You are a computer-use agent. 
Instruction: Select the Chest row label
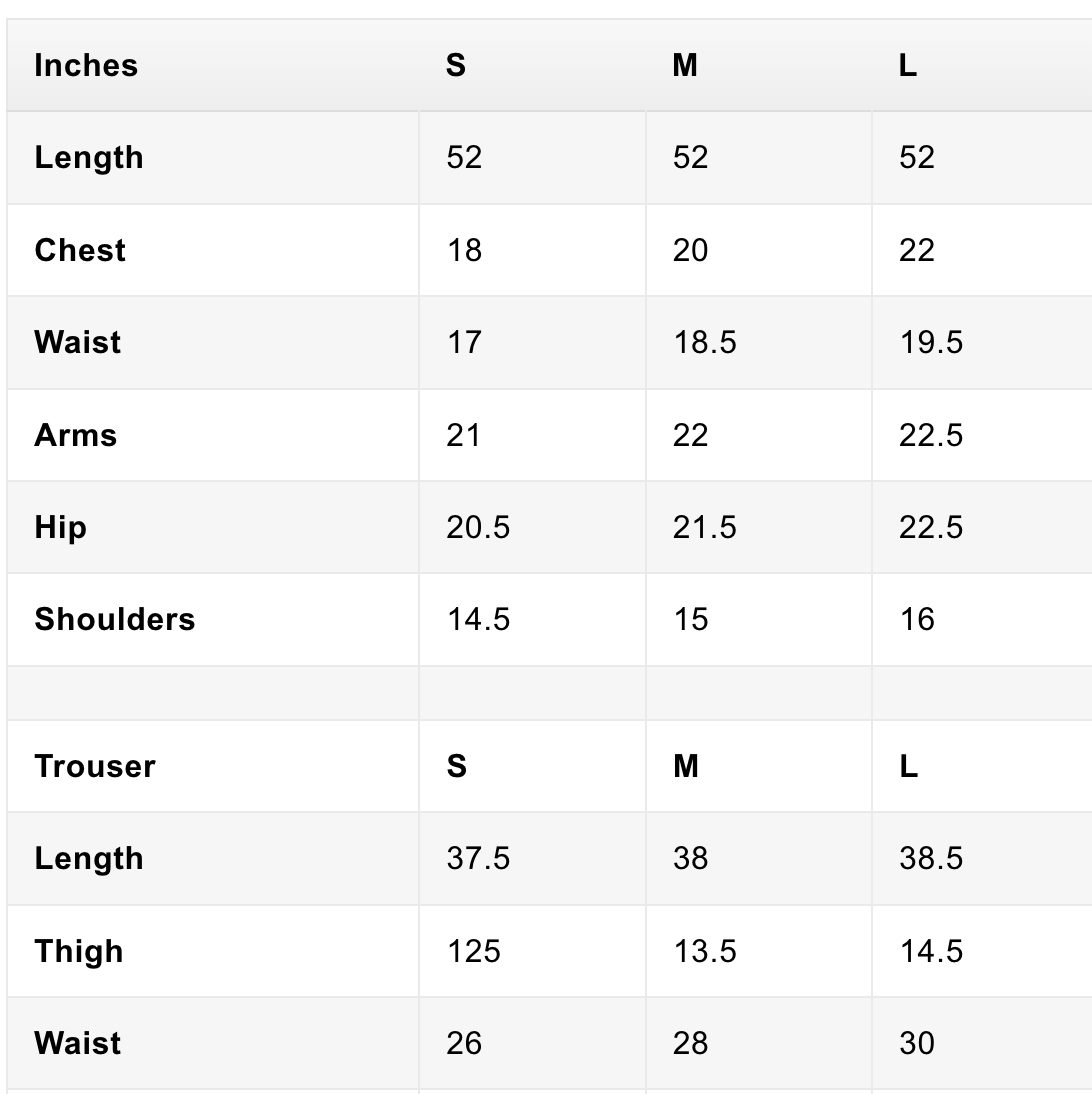tap(80, 250)
